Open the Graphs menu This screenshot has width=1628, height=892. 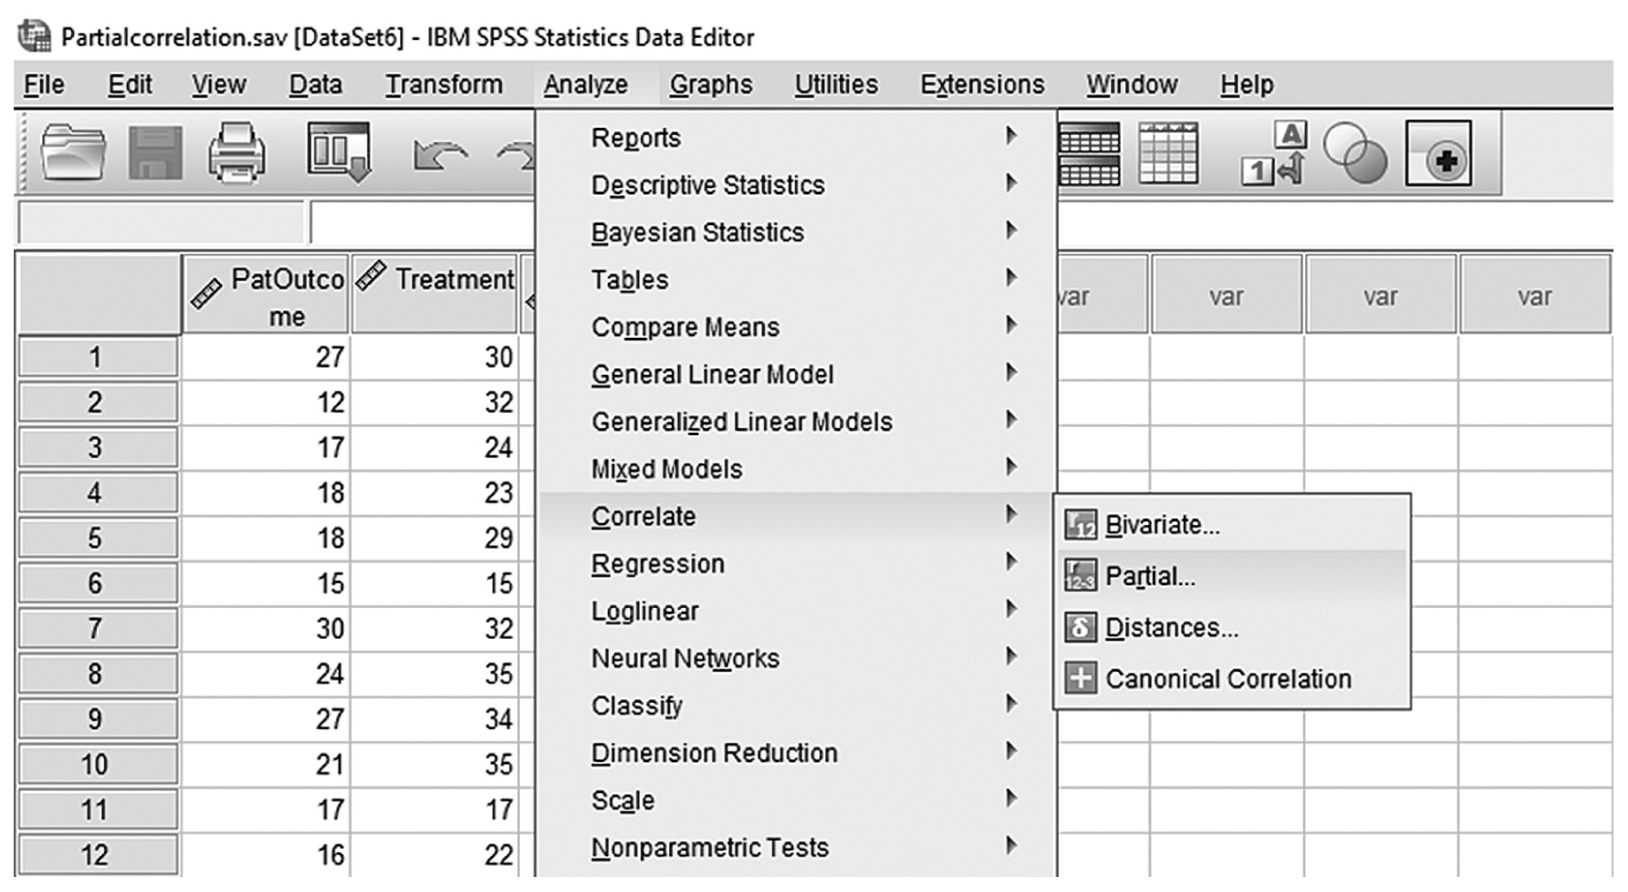click(711, 85)
